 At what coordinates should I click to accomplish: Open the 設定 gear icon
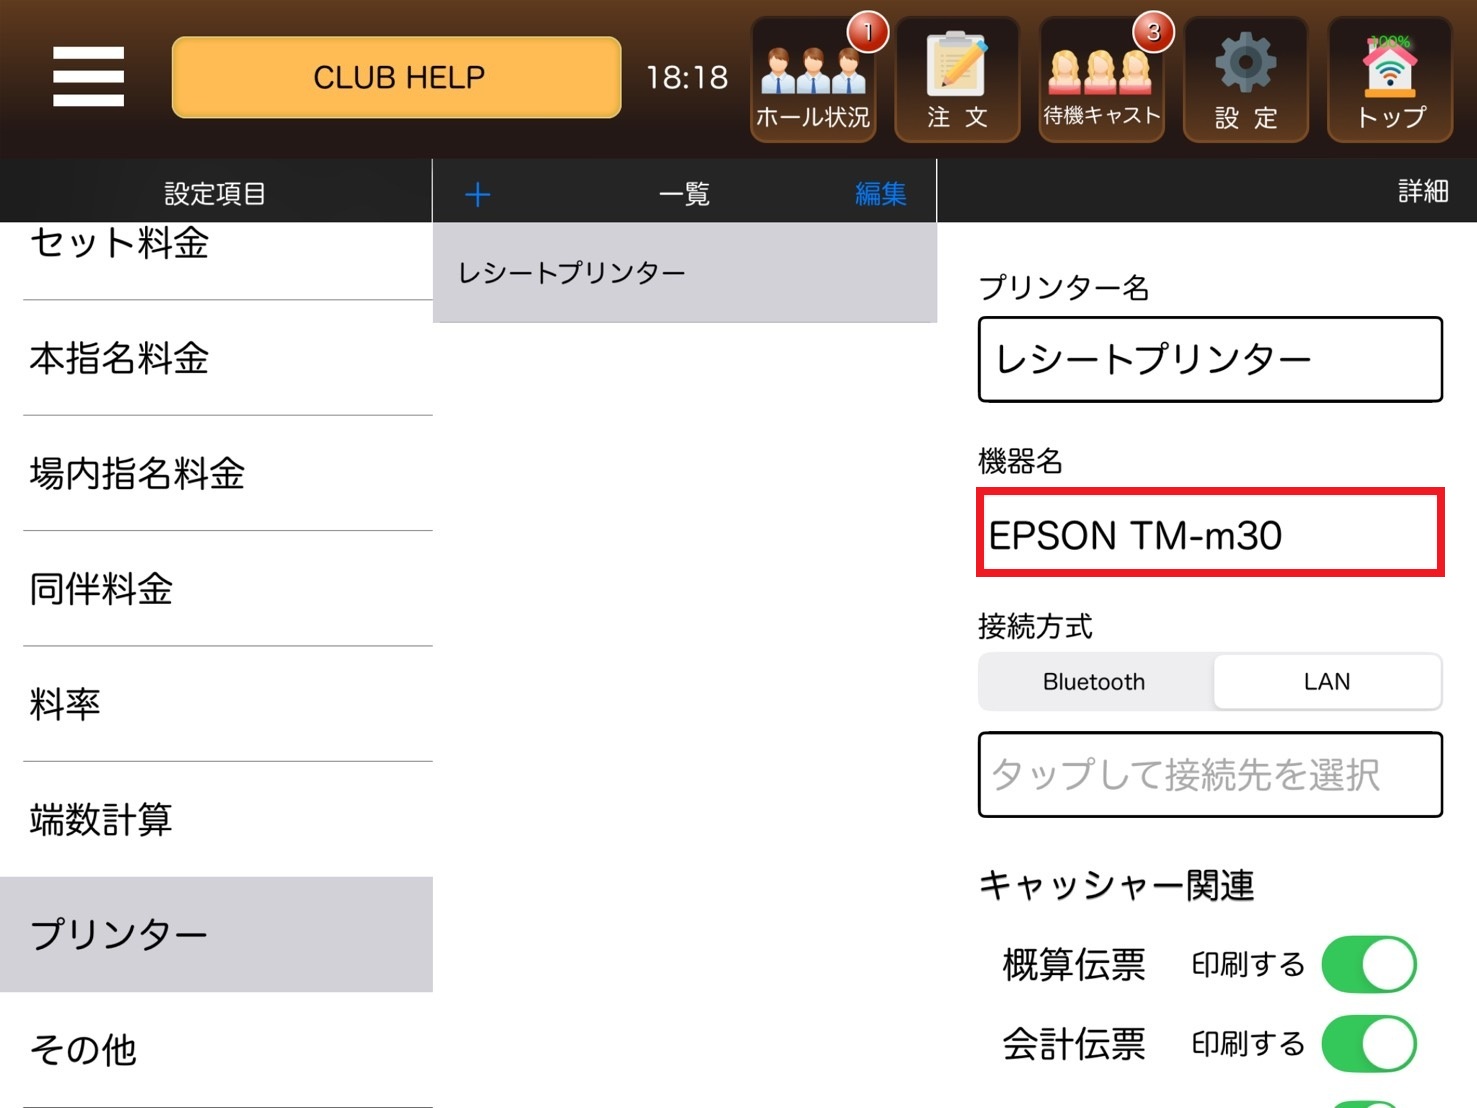pos(1246,79)
